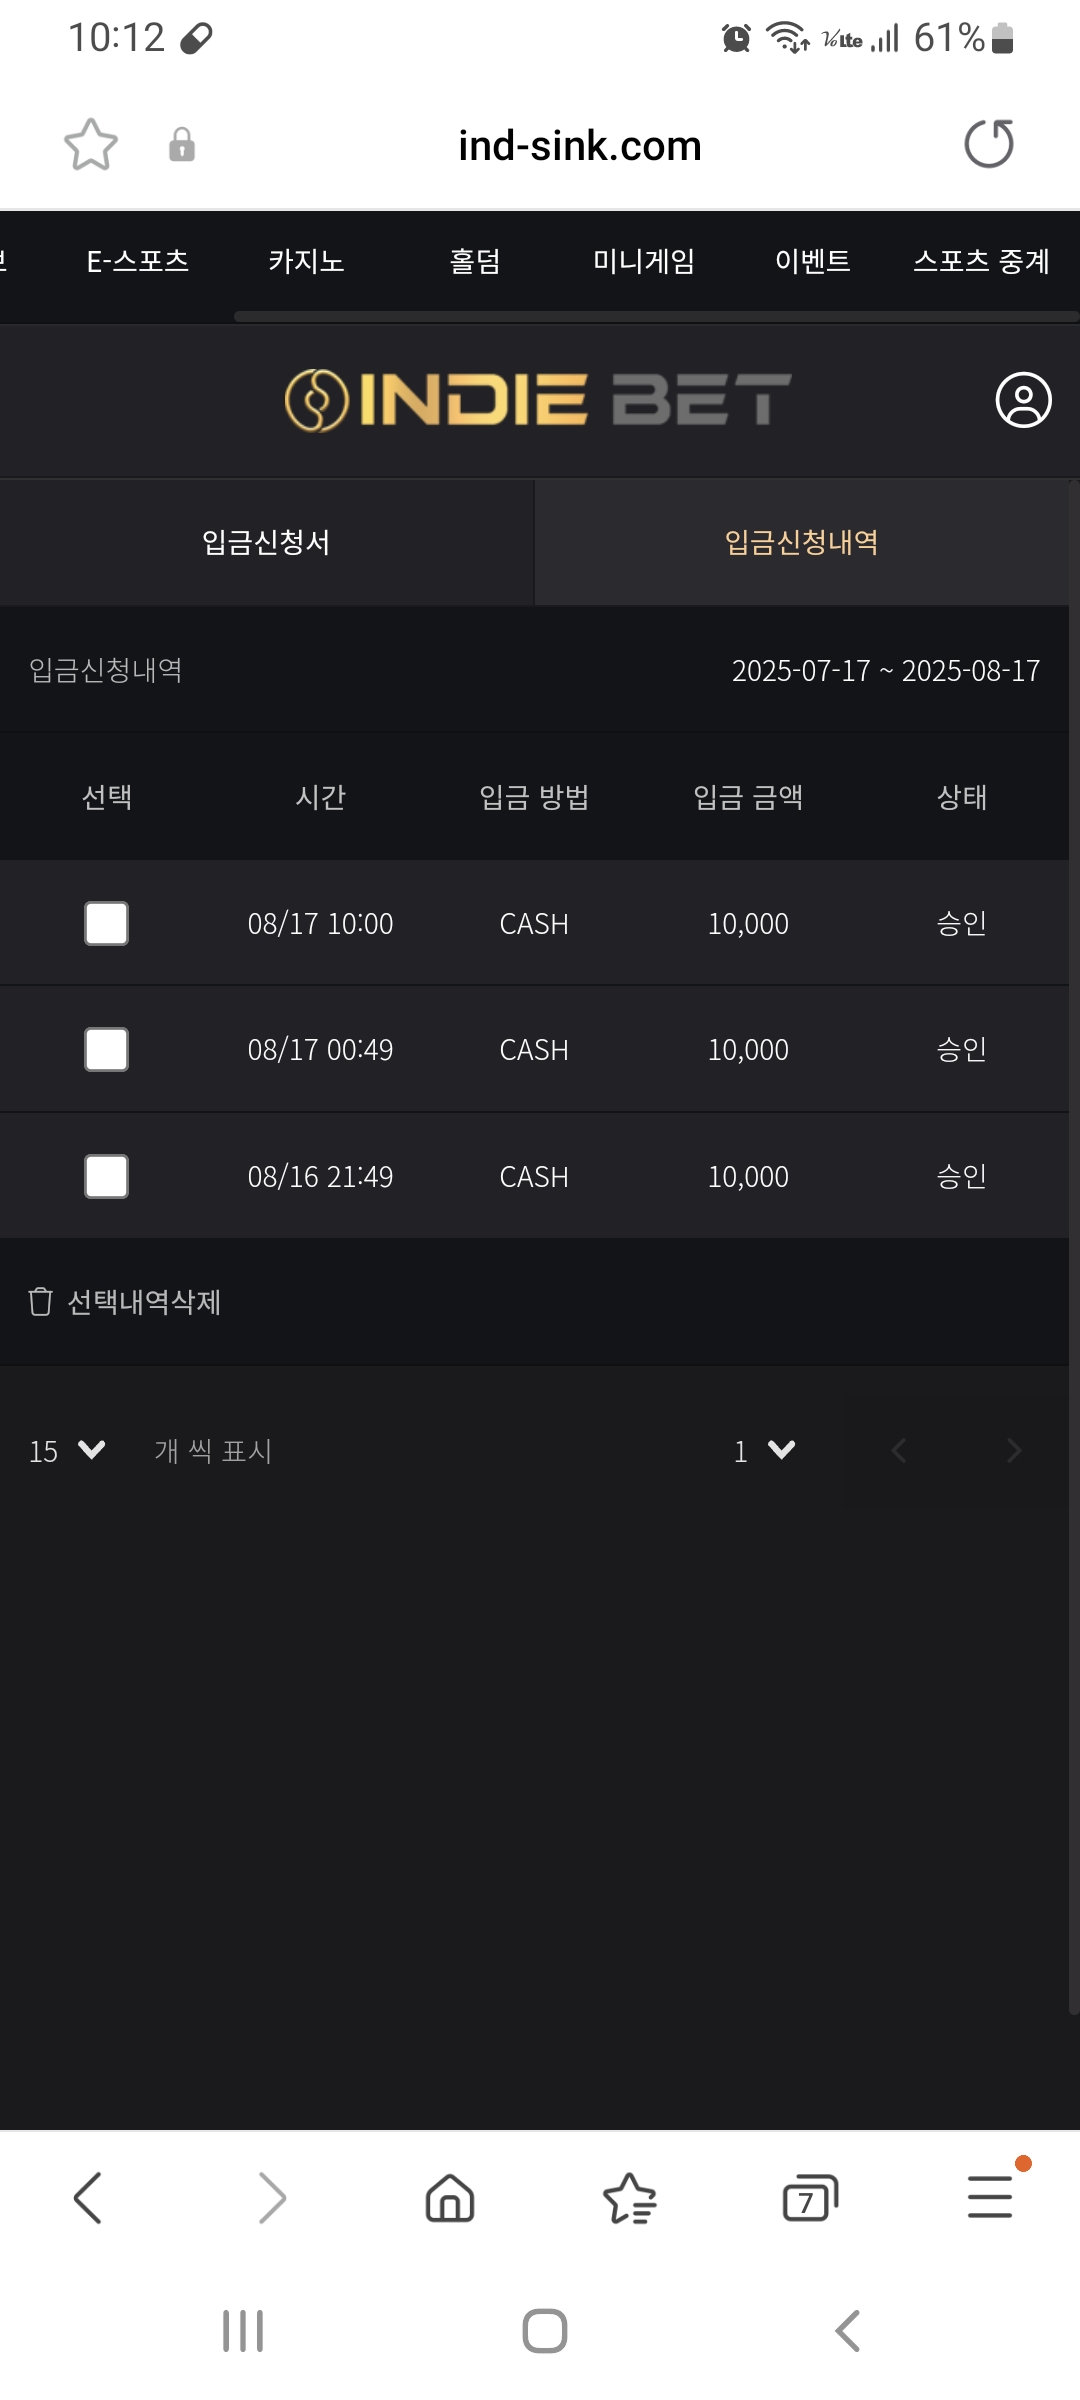Open the browser tabs switcher
Image resolution: width=1080 pixels, height=2400 pixels.
809,2198
